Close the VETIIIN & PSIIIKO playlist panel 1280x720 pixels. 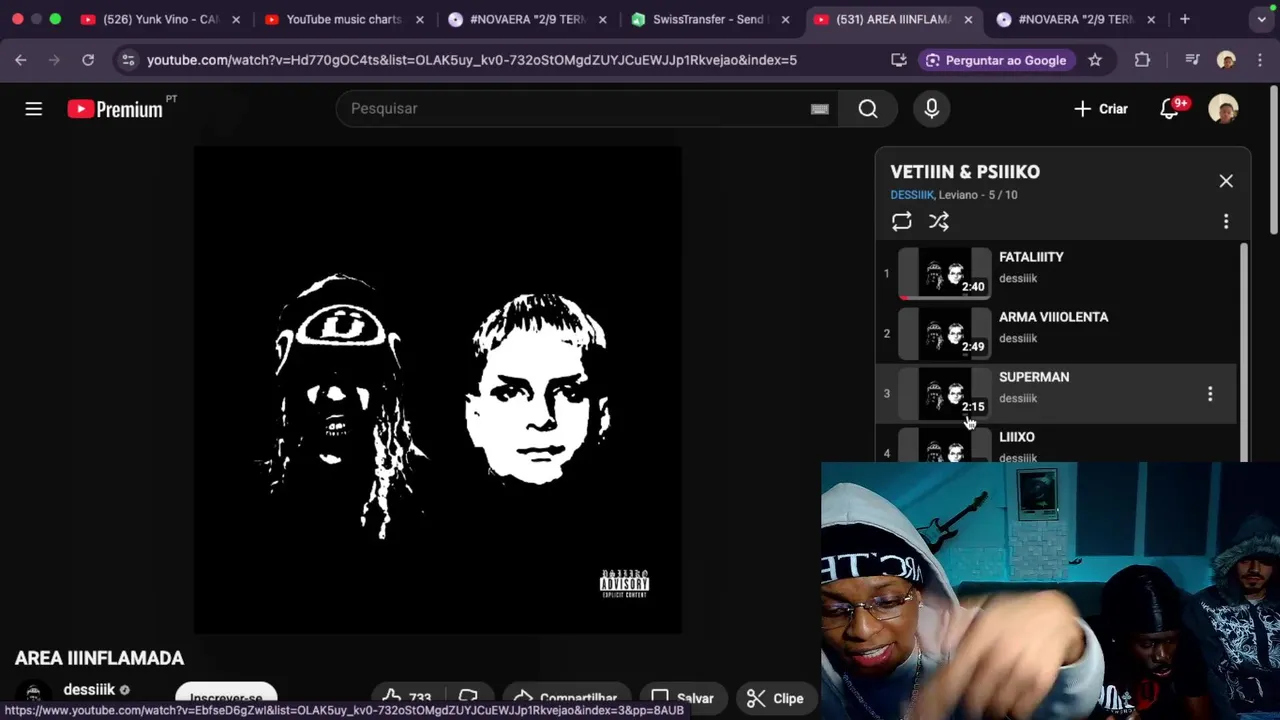[1226, 181]
